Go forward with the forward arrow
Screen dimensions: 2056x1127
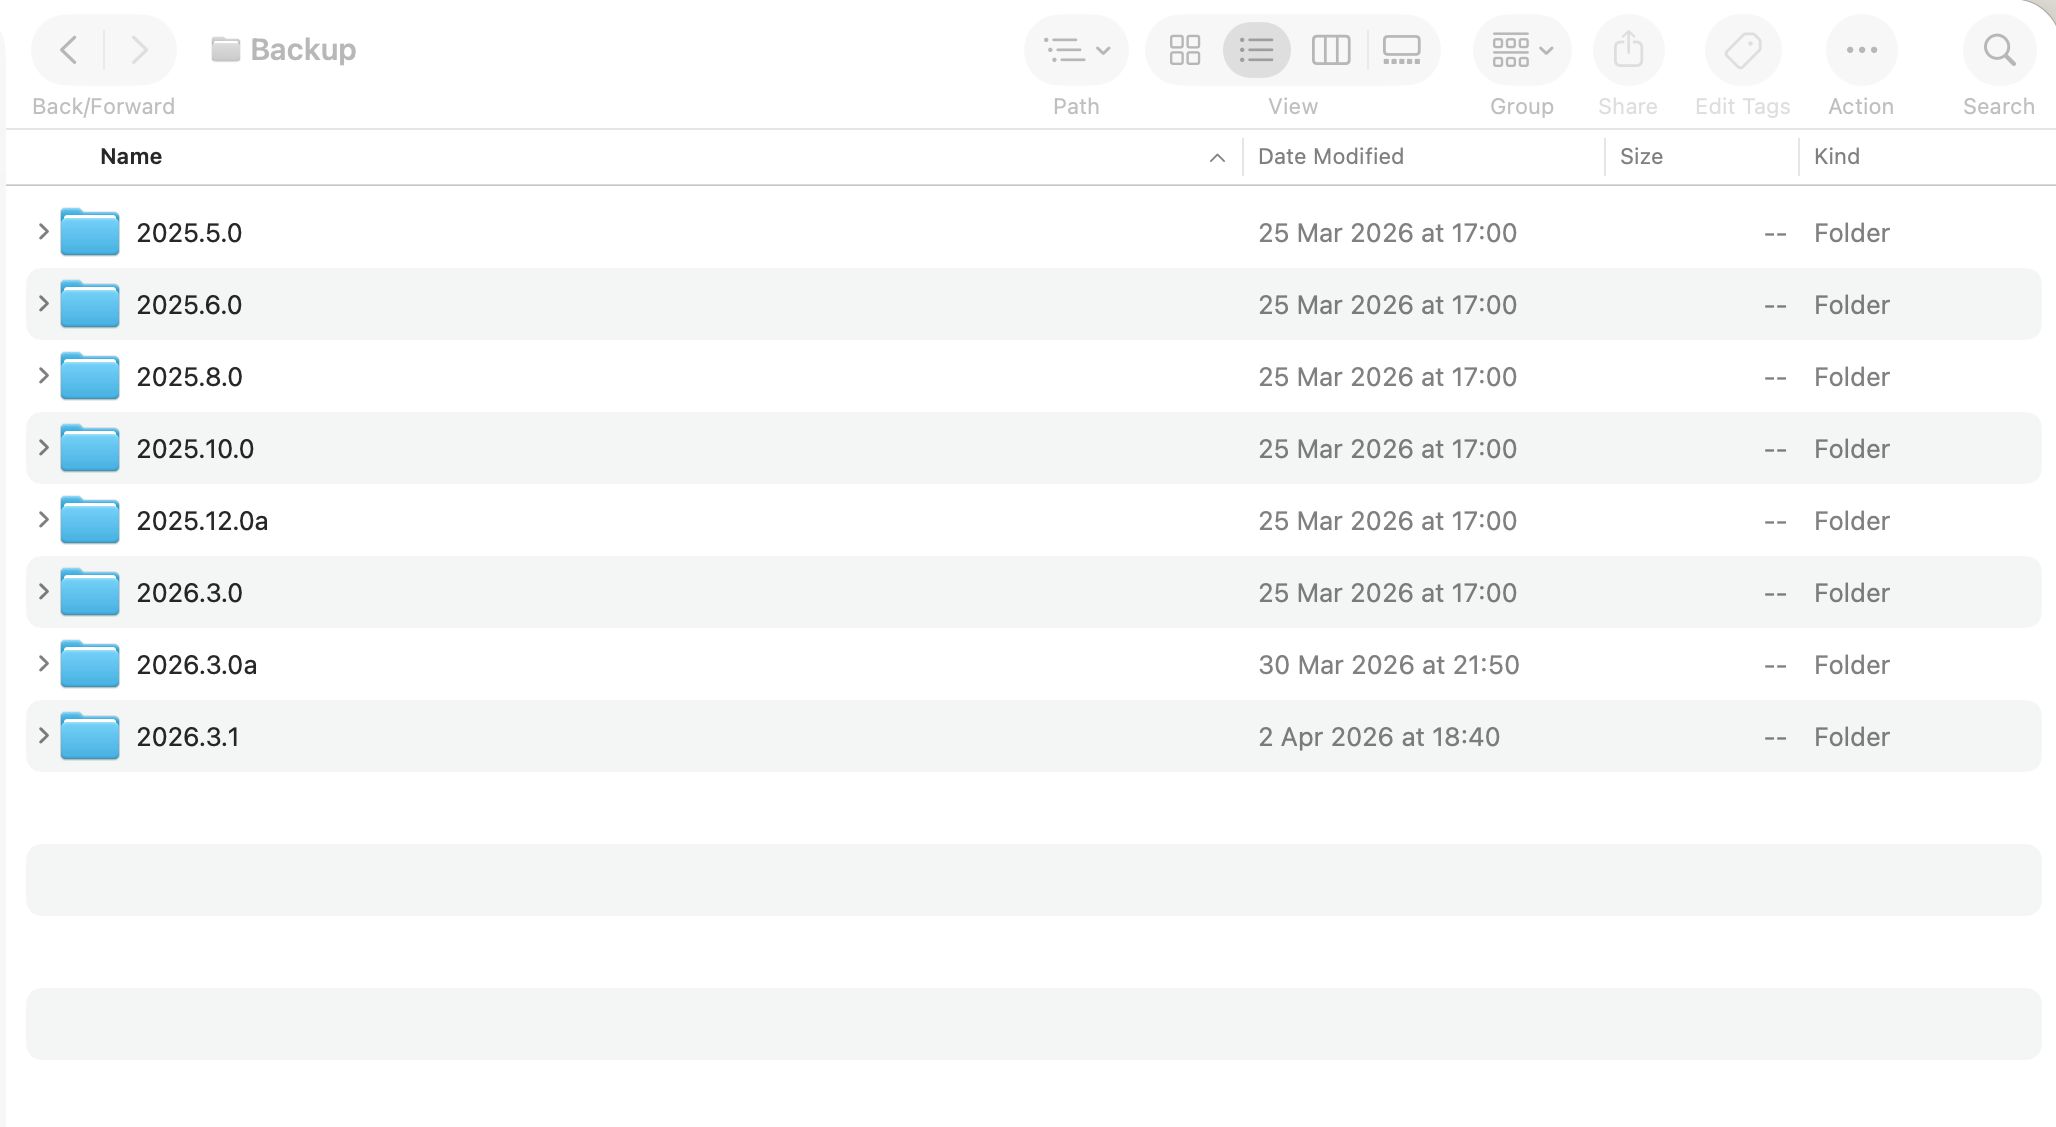click(x=139, y=50)
